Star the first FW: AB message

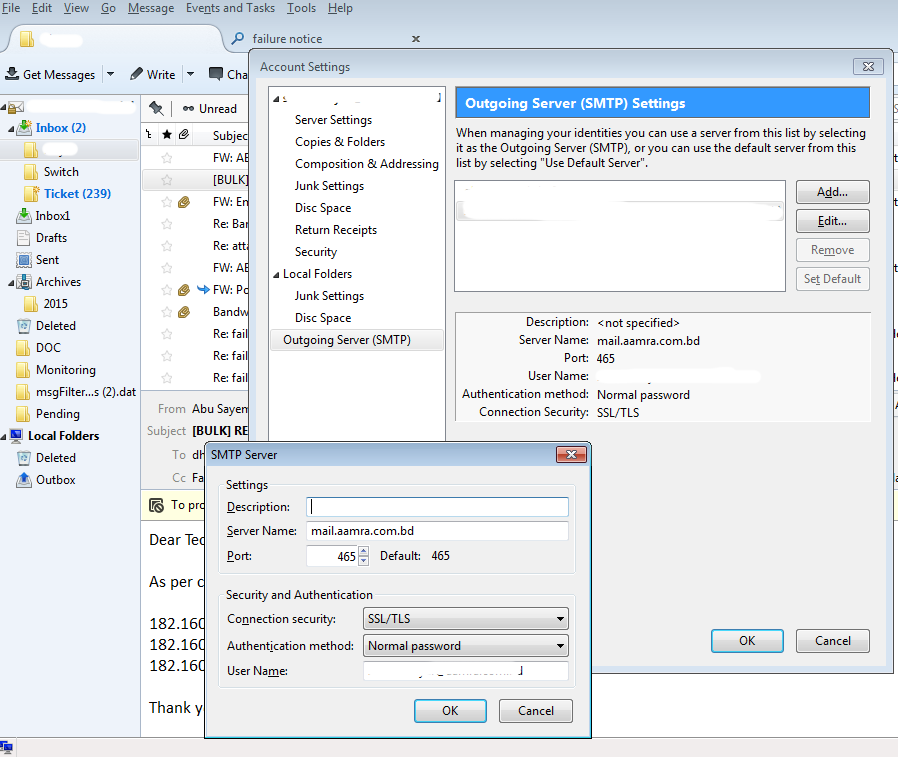(167, 158)
